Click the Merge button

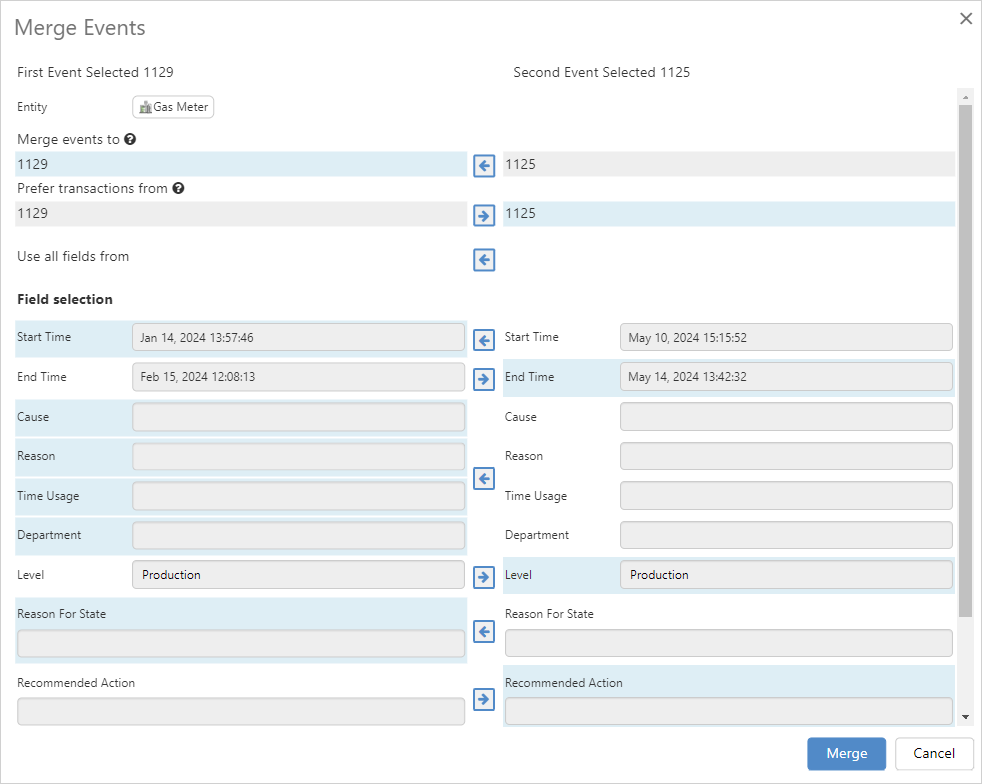point(846,753)
